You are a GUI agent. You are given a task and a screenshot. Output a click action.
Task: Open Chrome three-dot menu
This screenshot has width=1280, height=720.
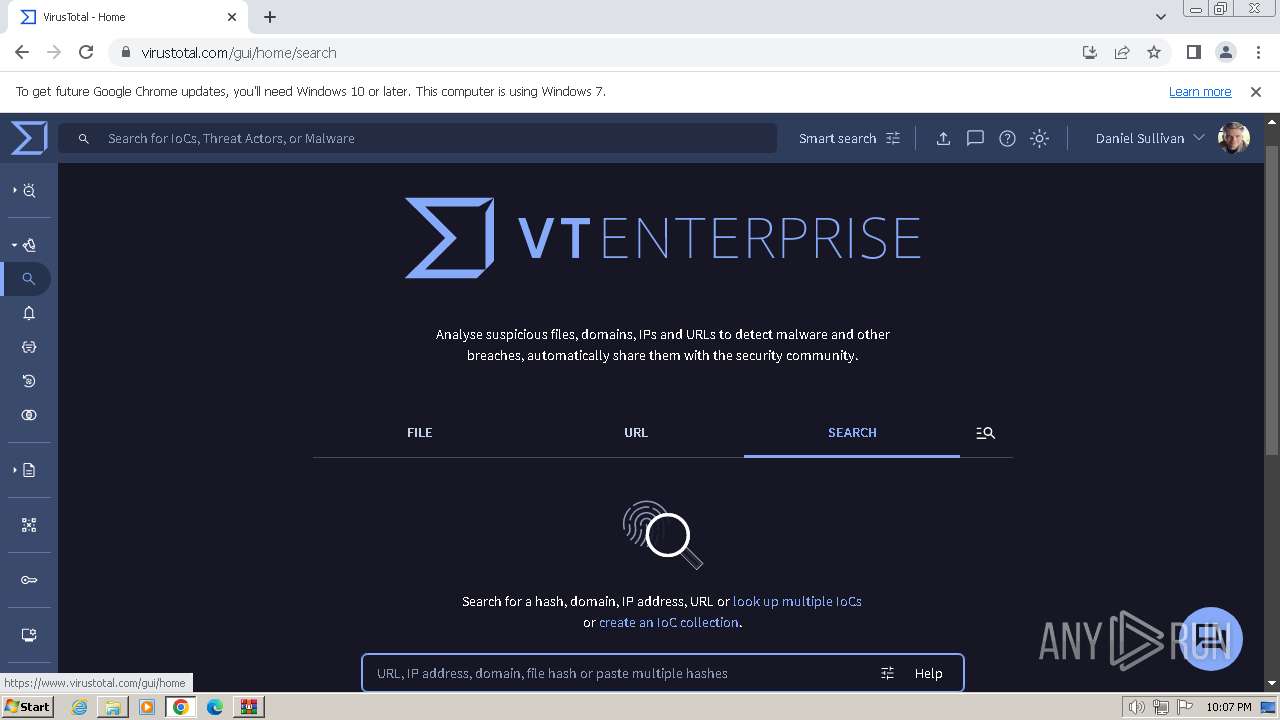click(1257, 52)
